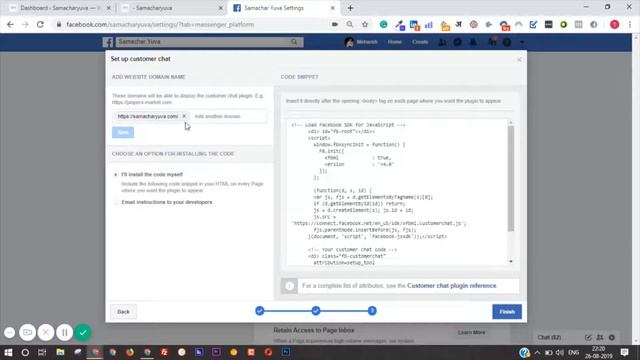This screenshot has width=640, height=360.
Task: Open Firefox from the taskbar
Action: tap(130, 352)
